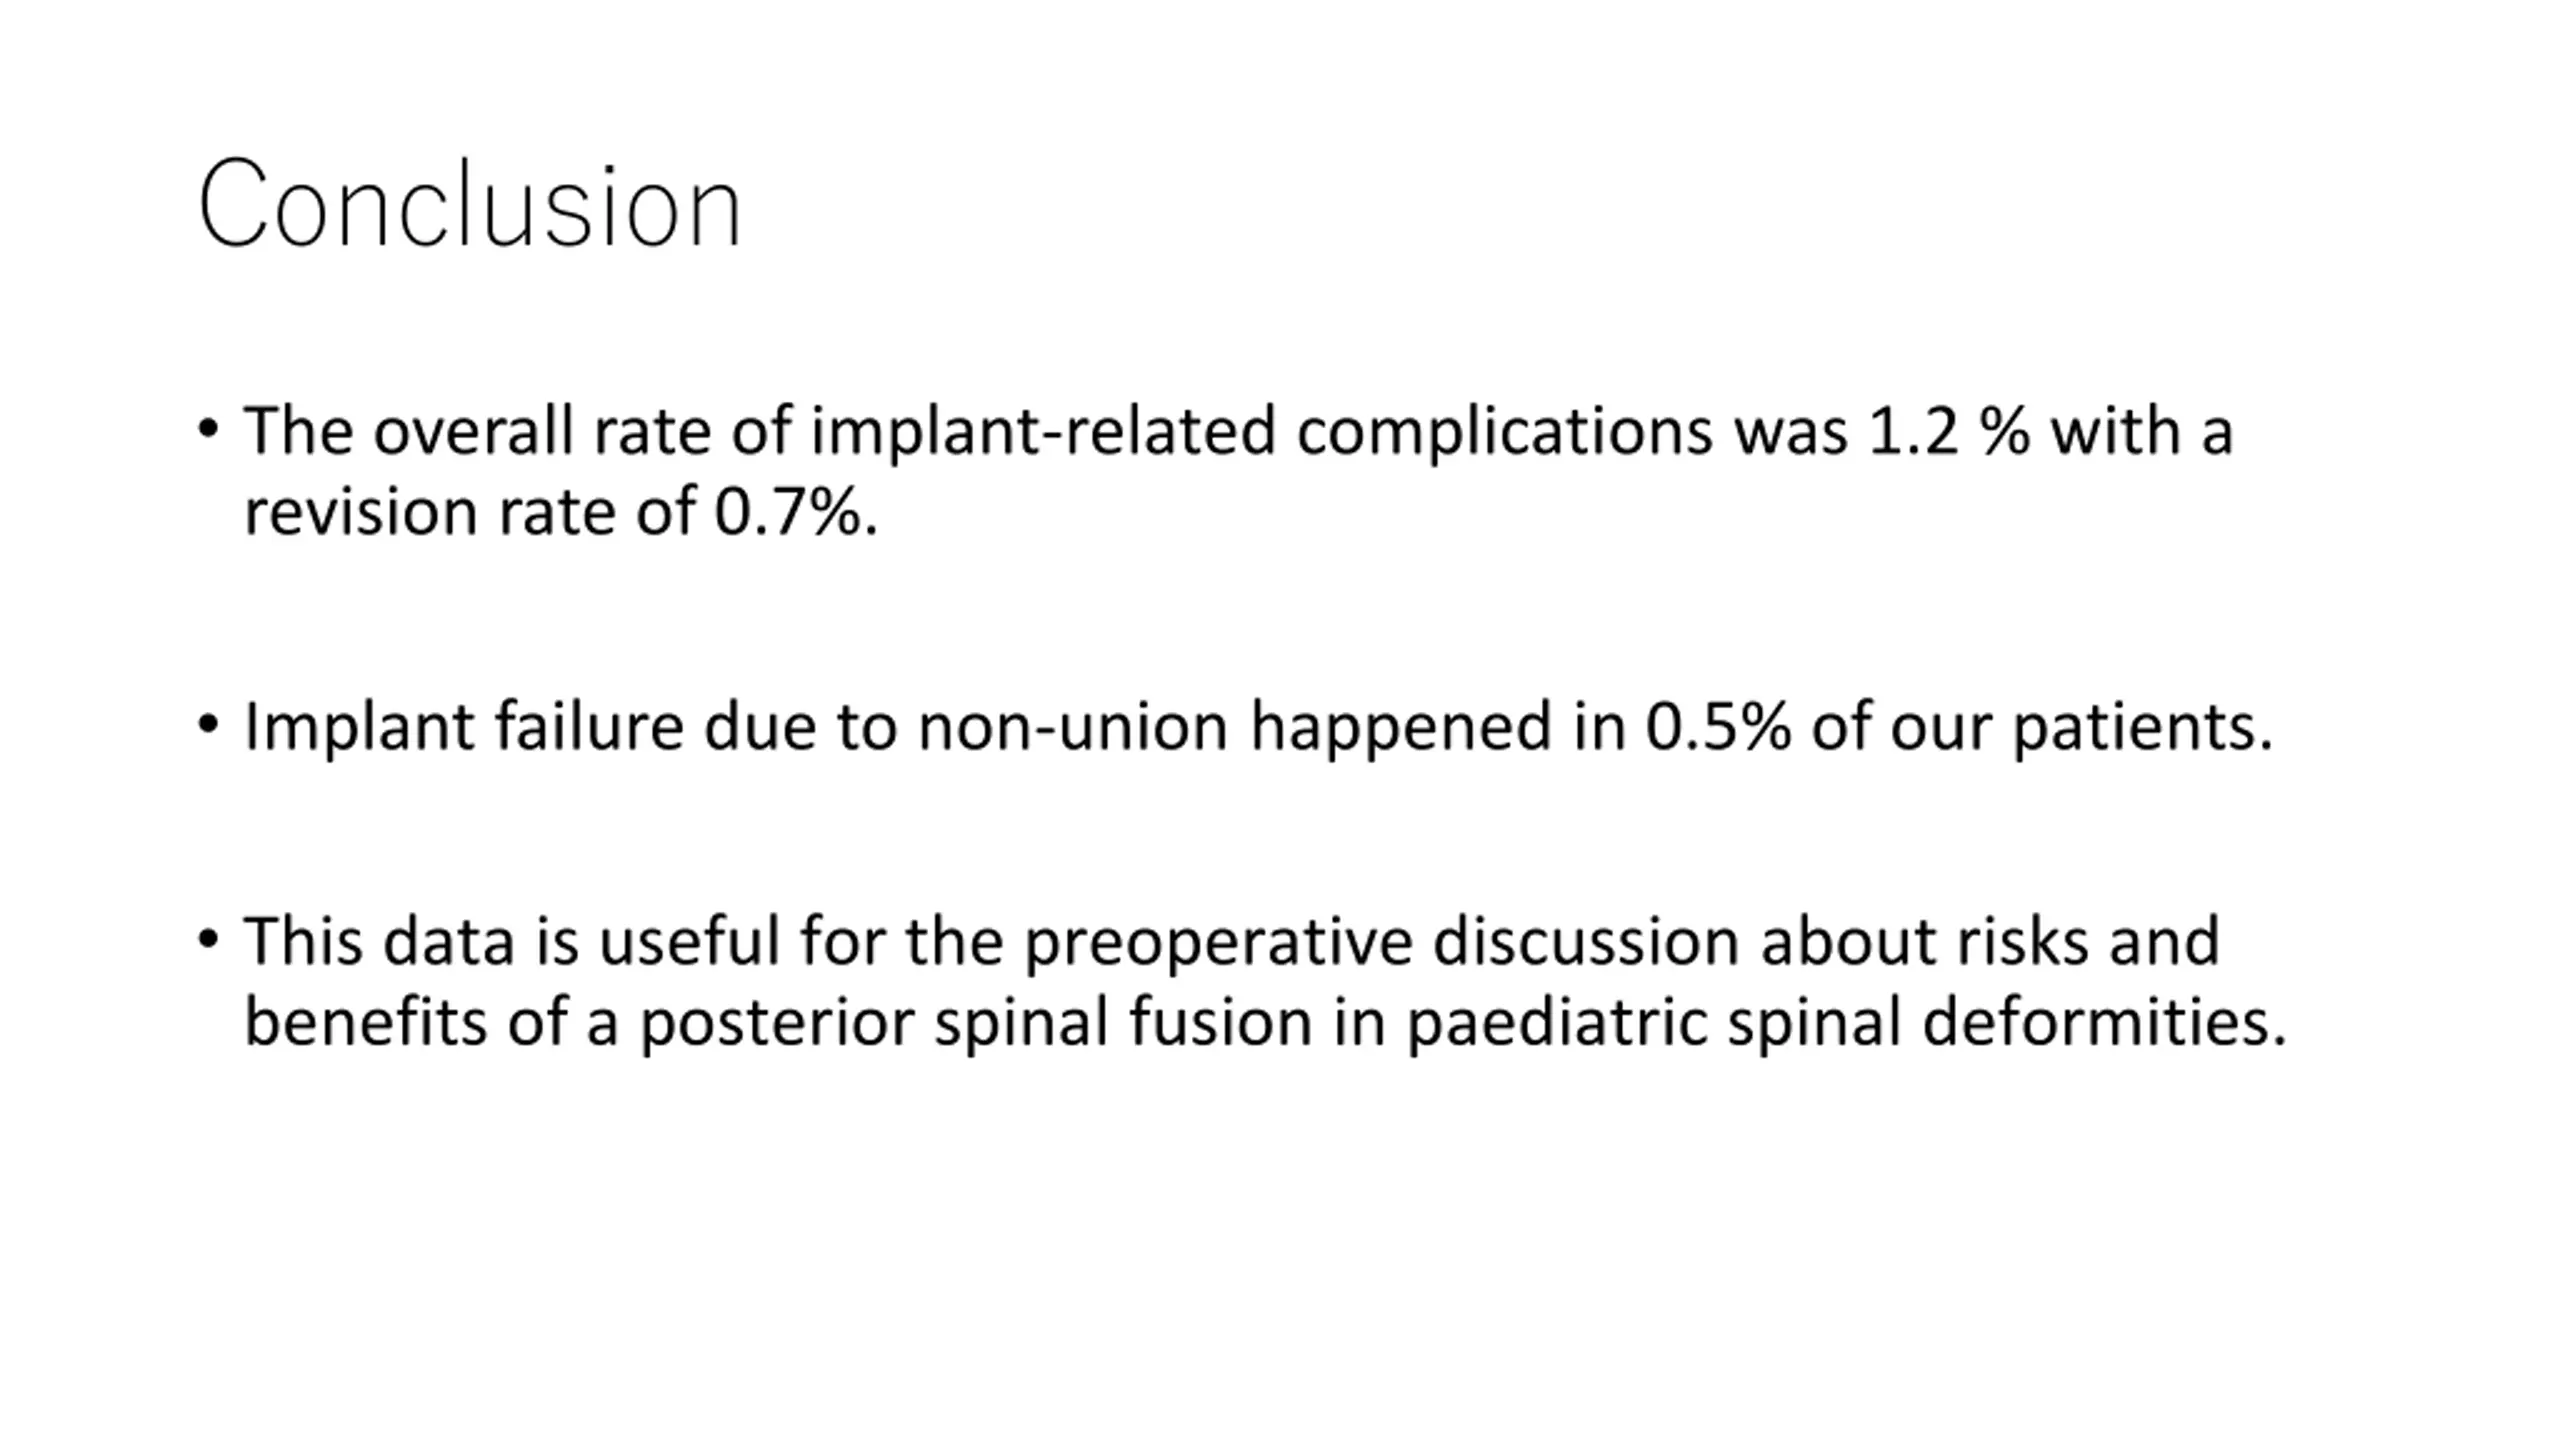Click the 1.2 % complication rate value

[1949, 431]
